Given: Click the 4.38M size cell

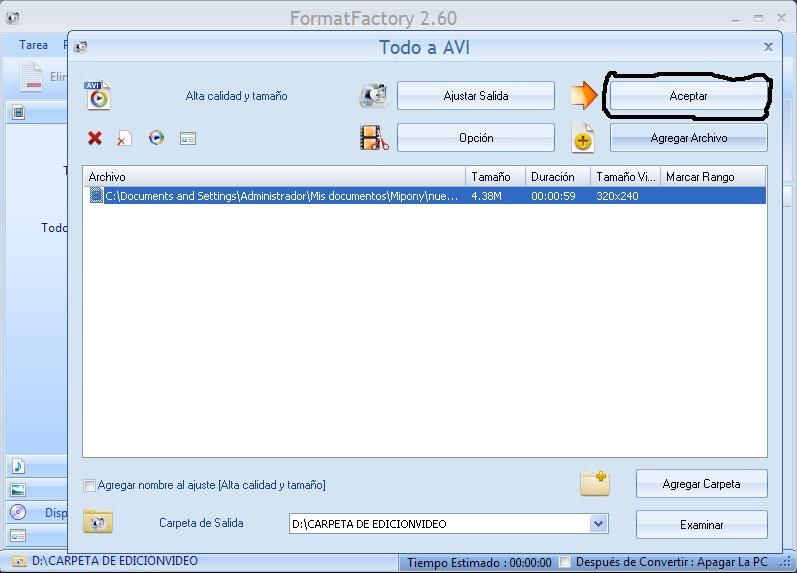Looking at the screenshot, I should tap(486, 196).
